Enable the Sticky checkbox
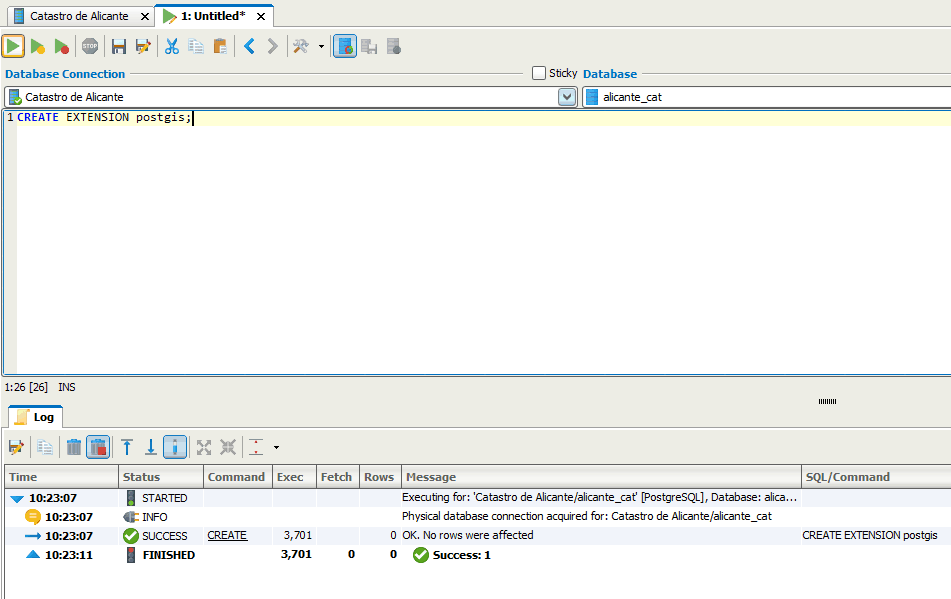951x599 pixels. (539, 73)
